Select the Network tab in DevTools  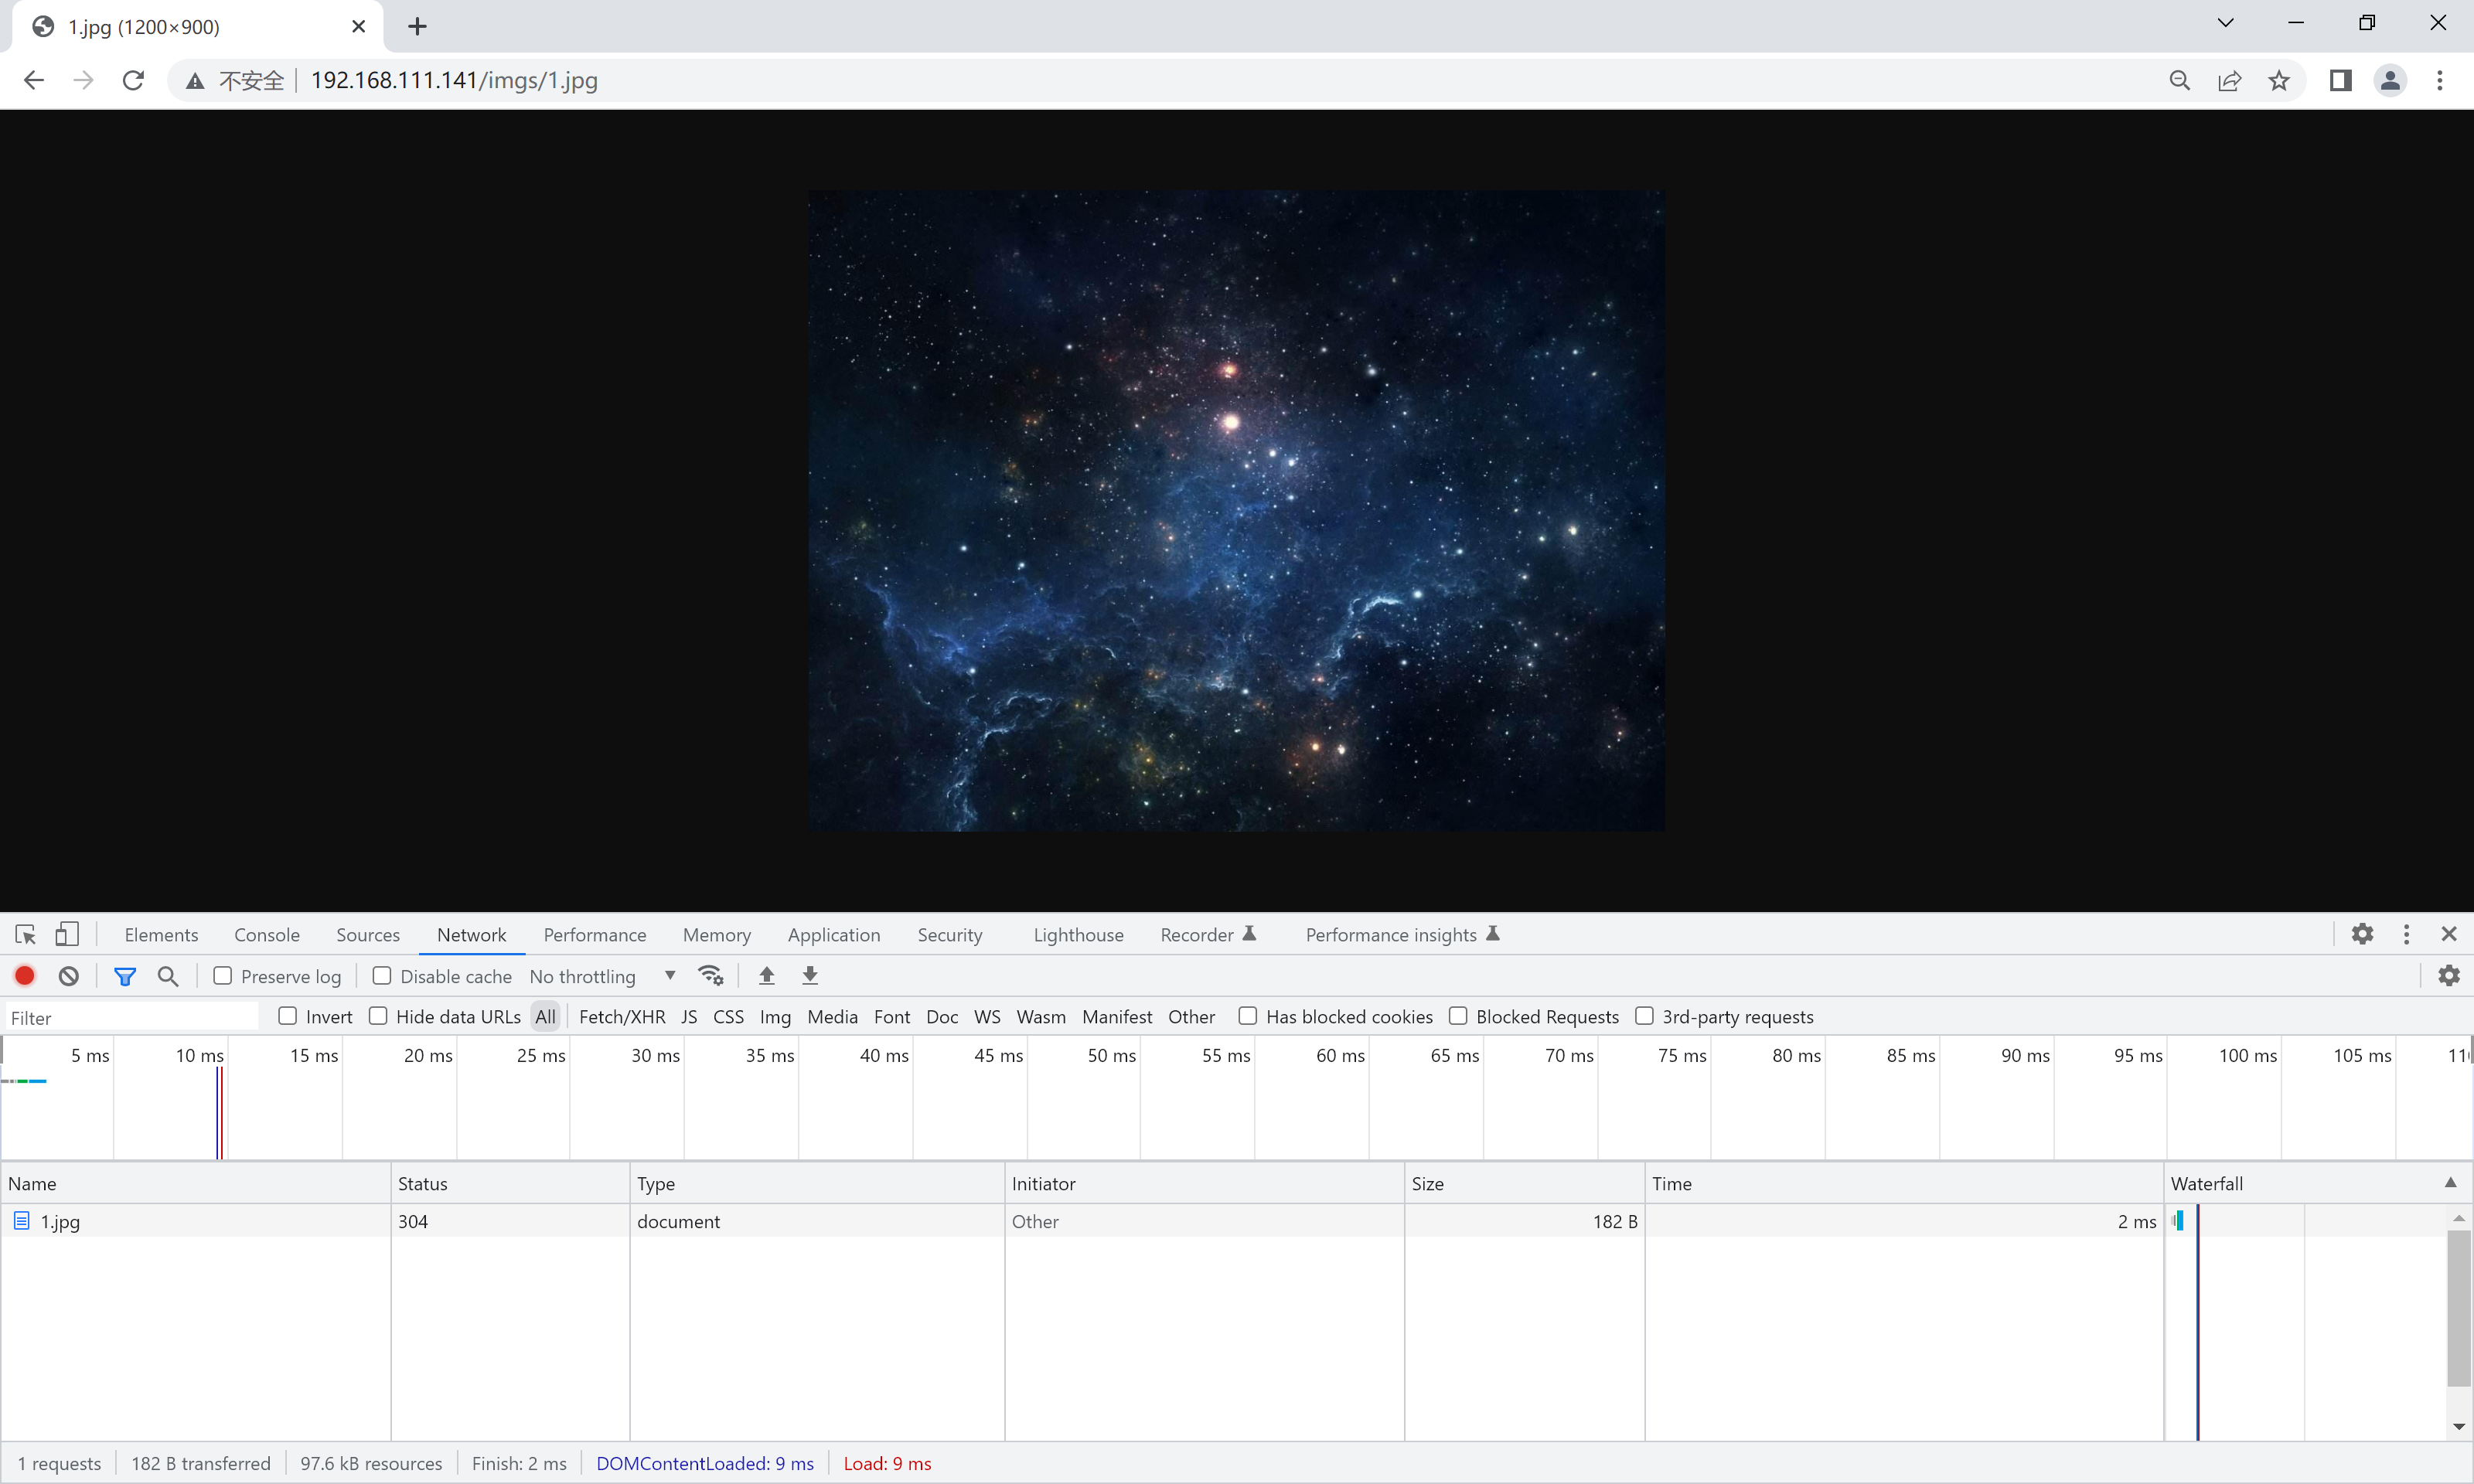[x=470, y=934]
